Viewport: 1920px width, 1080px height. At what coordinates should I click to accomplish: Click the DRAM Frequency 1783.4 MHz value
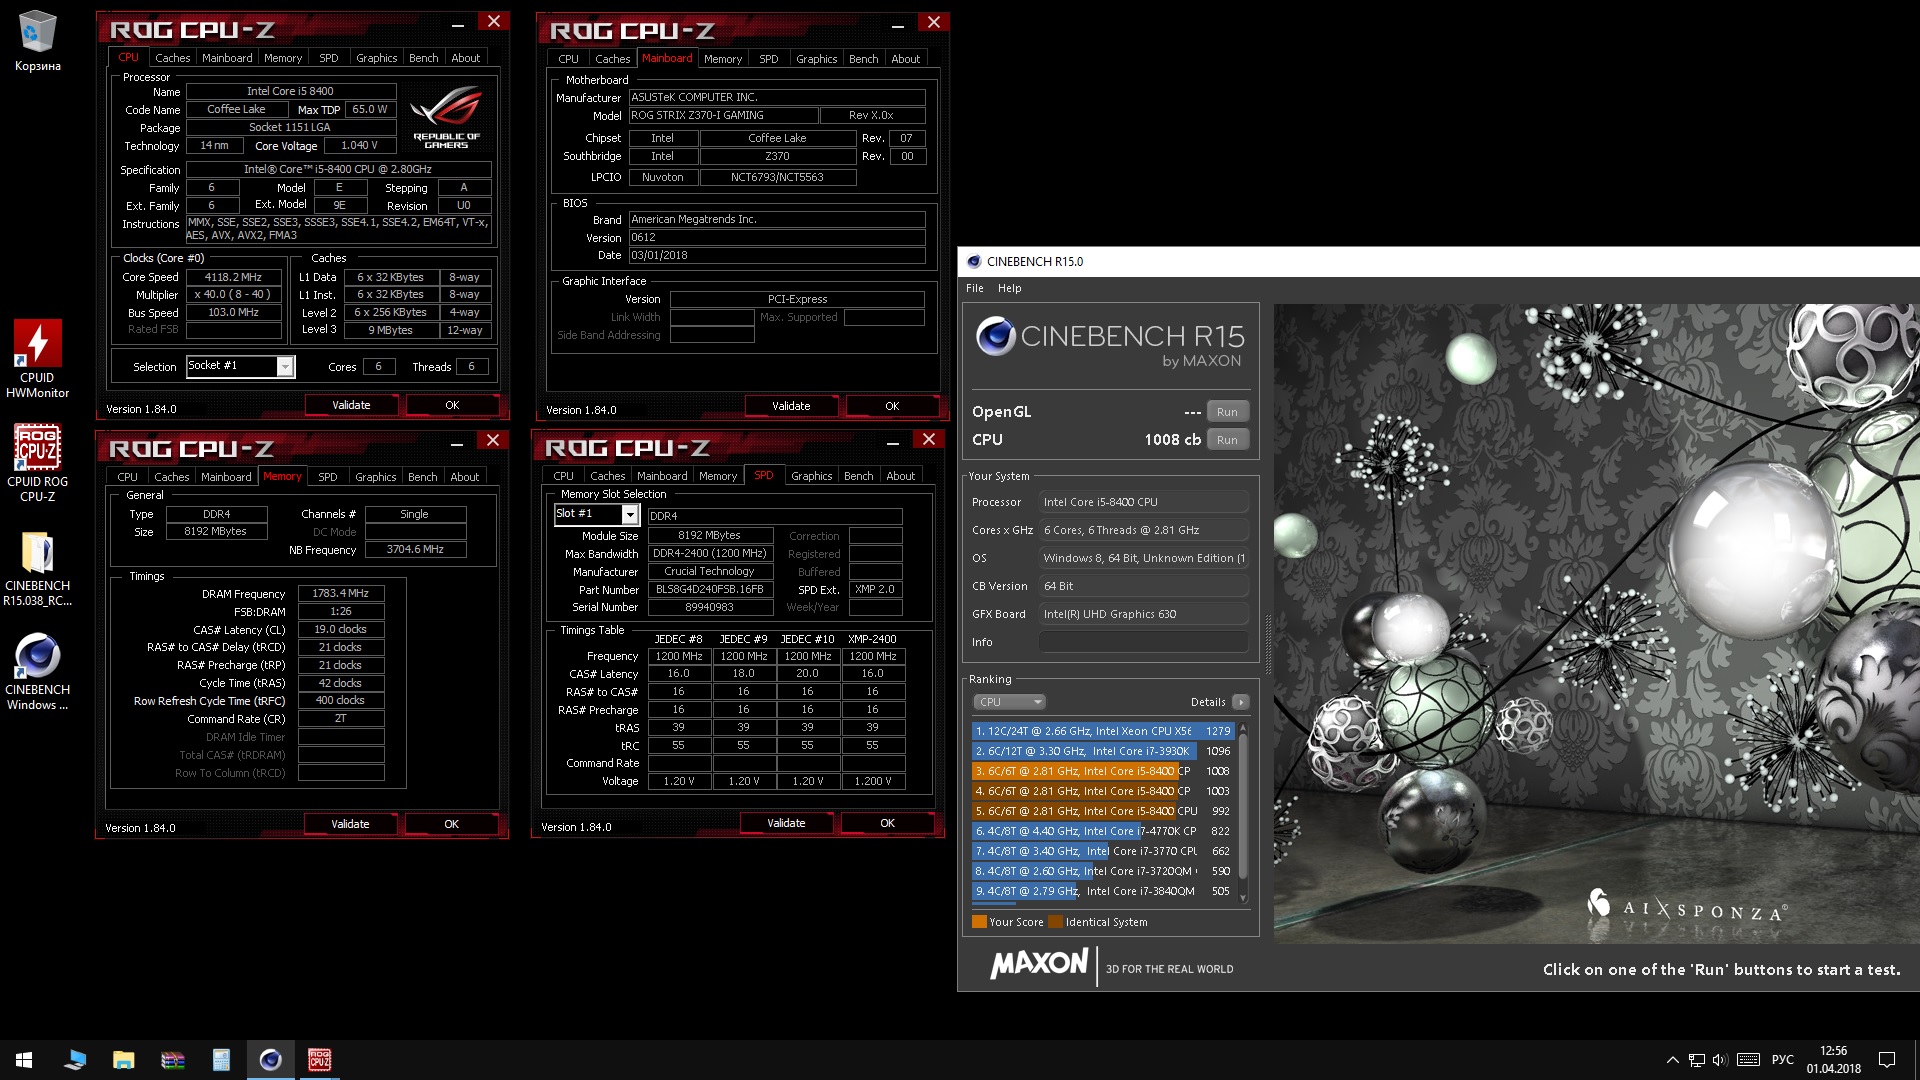(x=341, y=593)
